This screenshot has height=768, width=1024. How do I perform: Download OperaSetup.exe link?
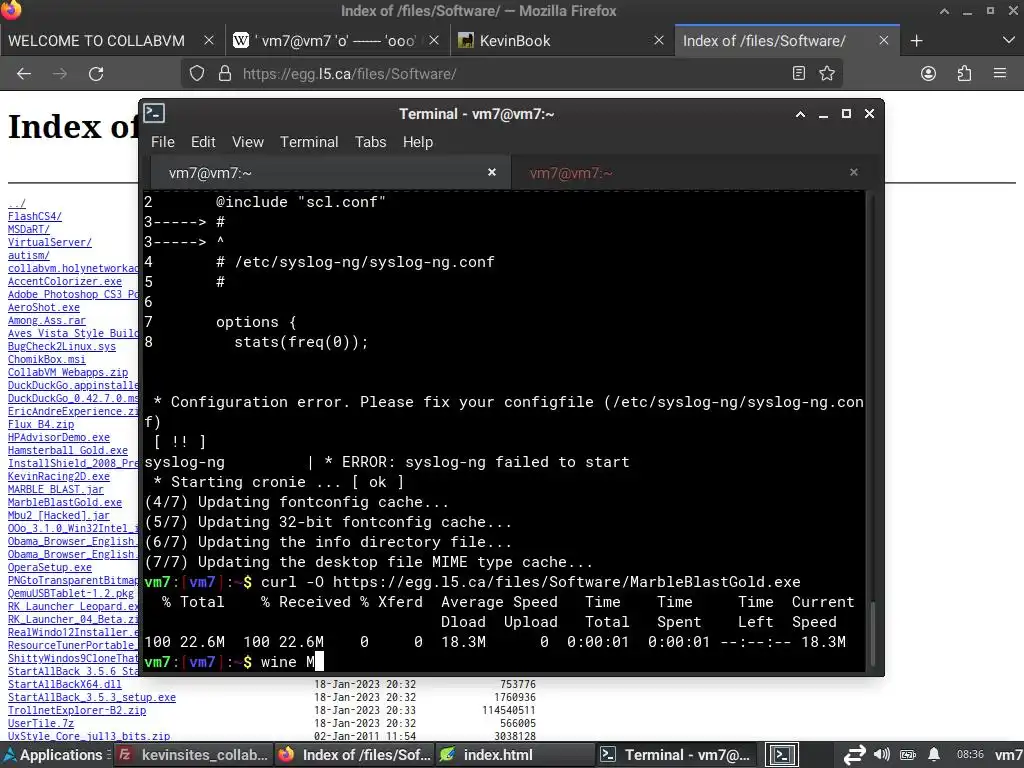tap(50, 568)
